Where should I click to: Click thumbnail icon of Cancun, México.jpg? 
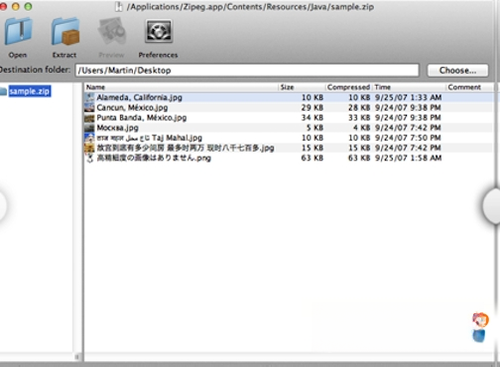coord(89,107)
